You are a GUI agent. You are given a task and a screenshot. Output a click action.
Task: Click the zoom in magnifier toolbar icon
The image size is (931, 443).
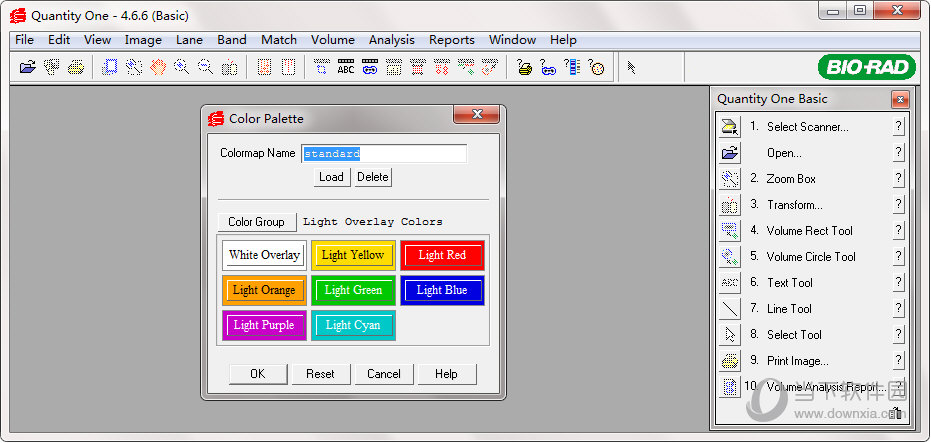[x=181, y=67]
